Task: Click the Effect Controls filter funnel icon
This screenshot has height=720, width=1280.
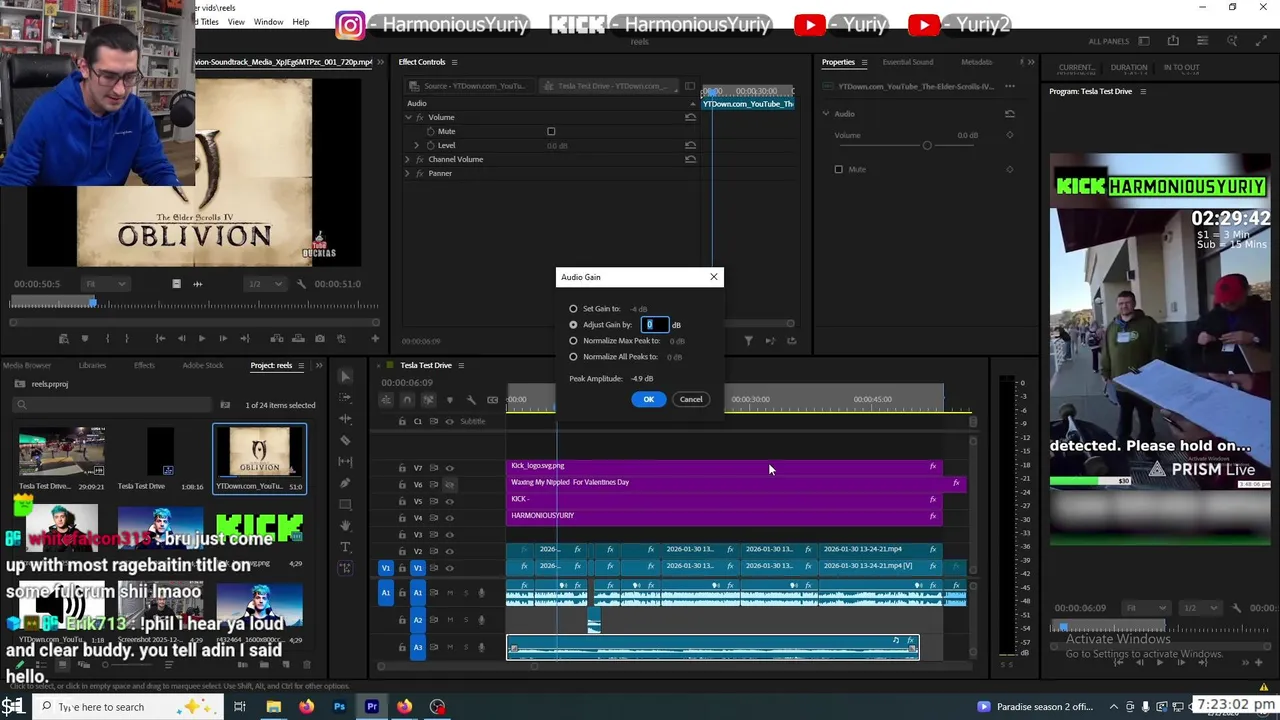Action: click(x=748, y=341)
